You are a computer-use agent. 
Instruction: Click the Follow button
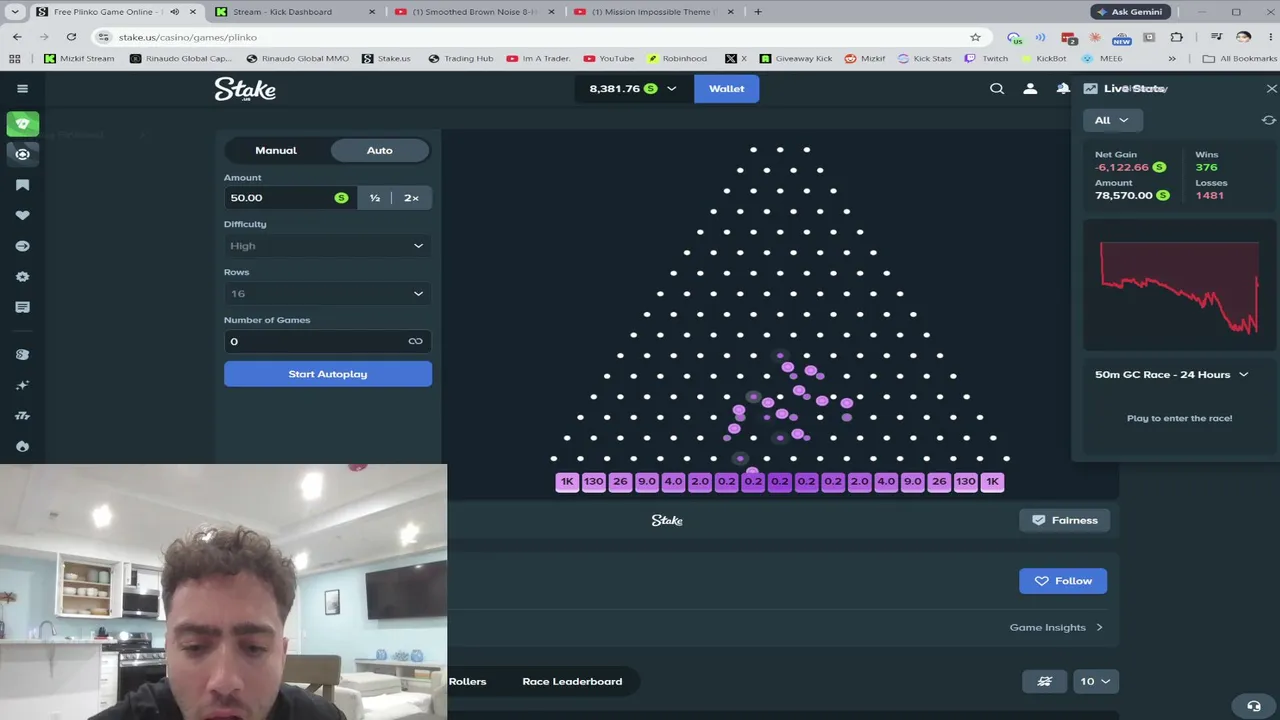tap(1063, 581)
